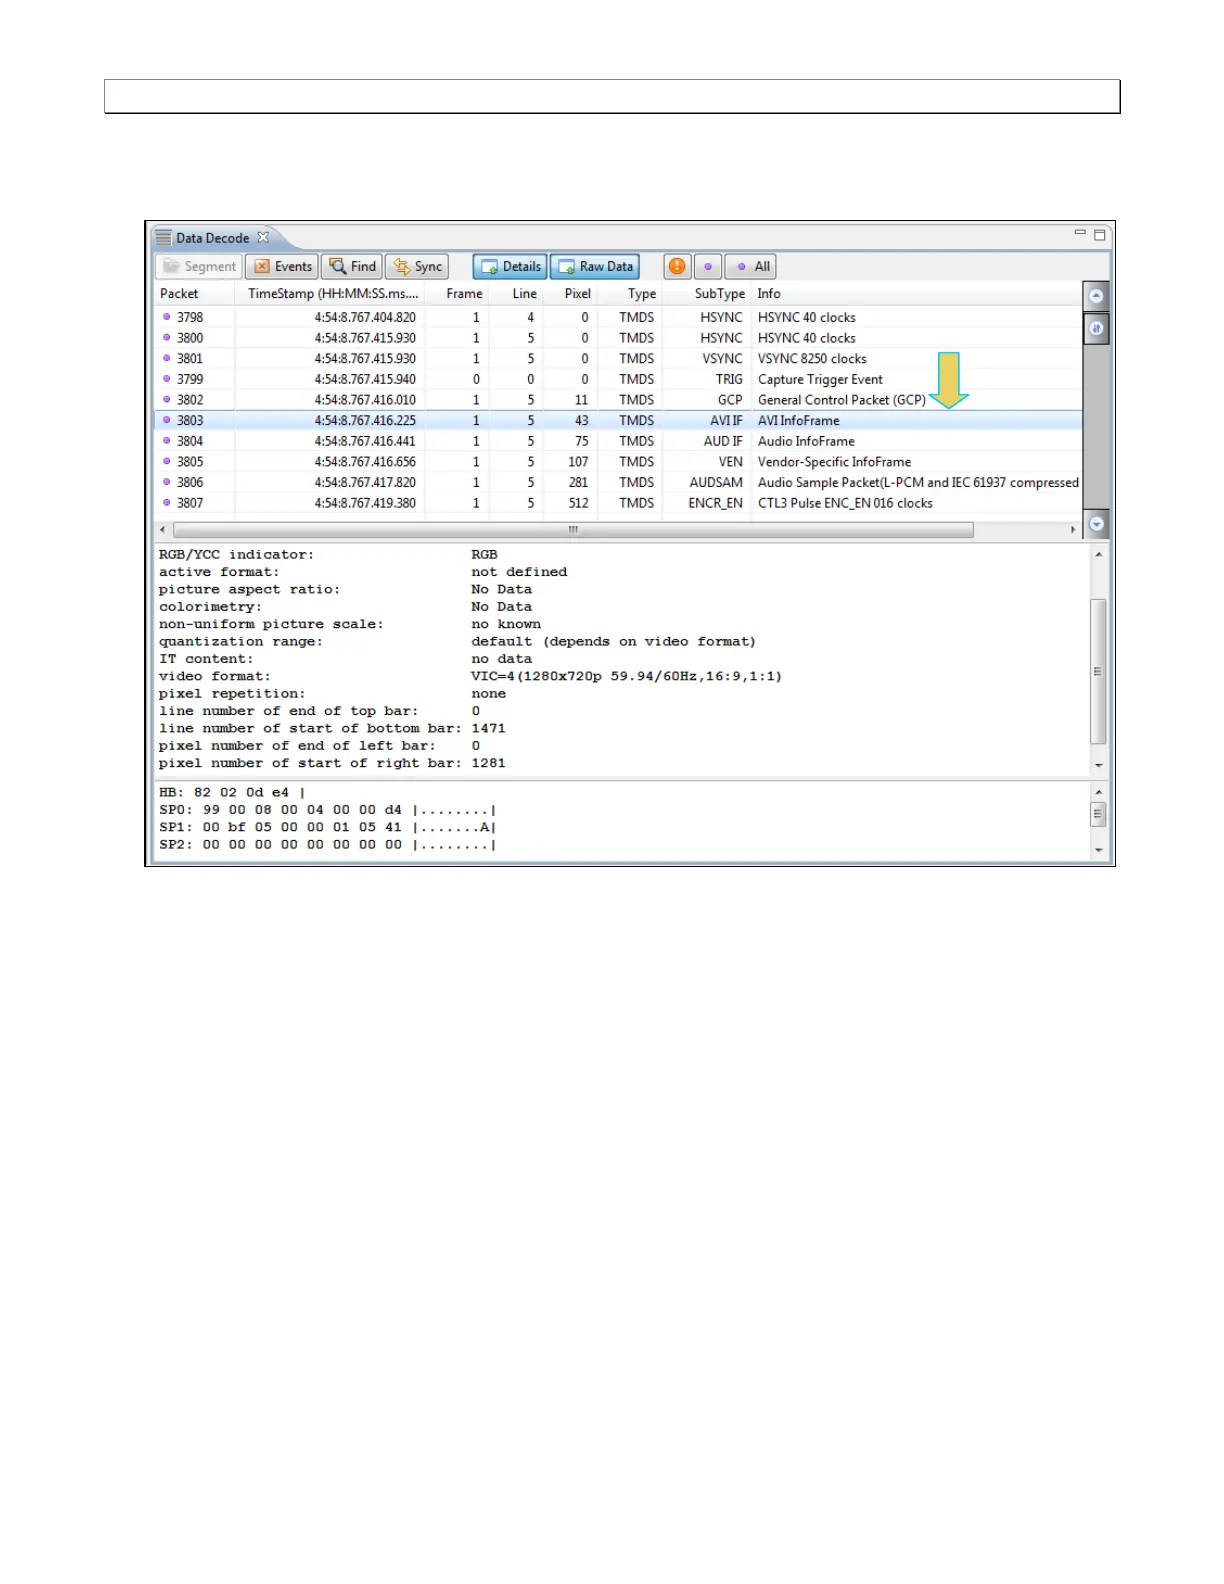Screen dimensions: 1224x1584
Task: Click the single purple dot filter button
Action: tap(707, 267)
